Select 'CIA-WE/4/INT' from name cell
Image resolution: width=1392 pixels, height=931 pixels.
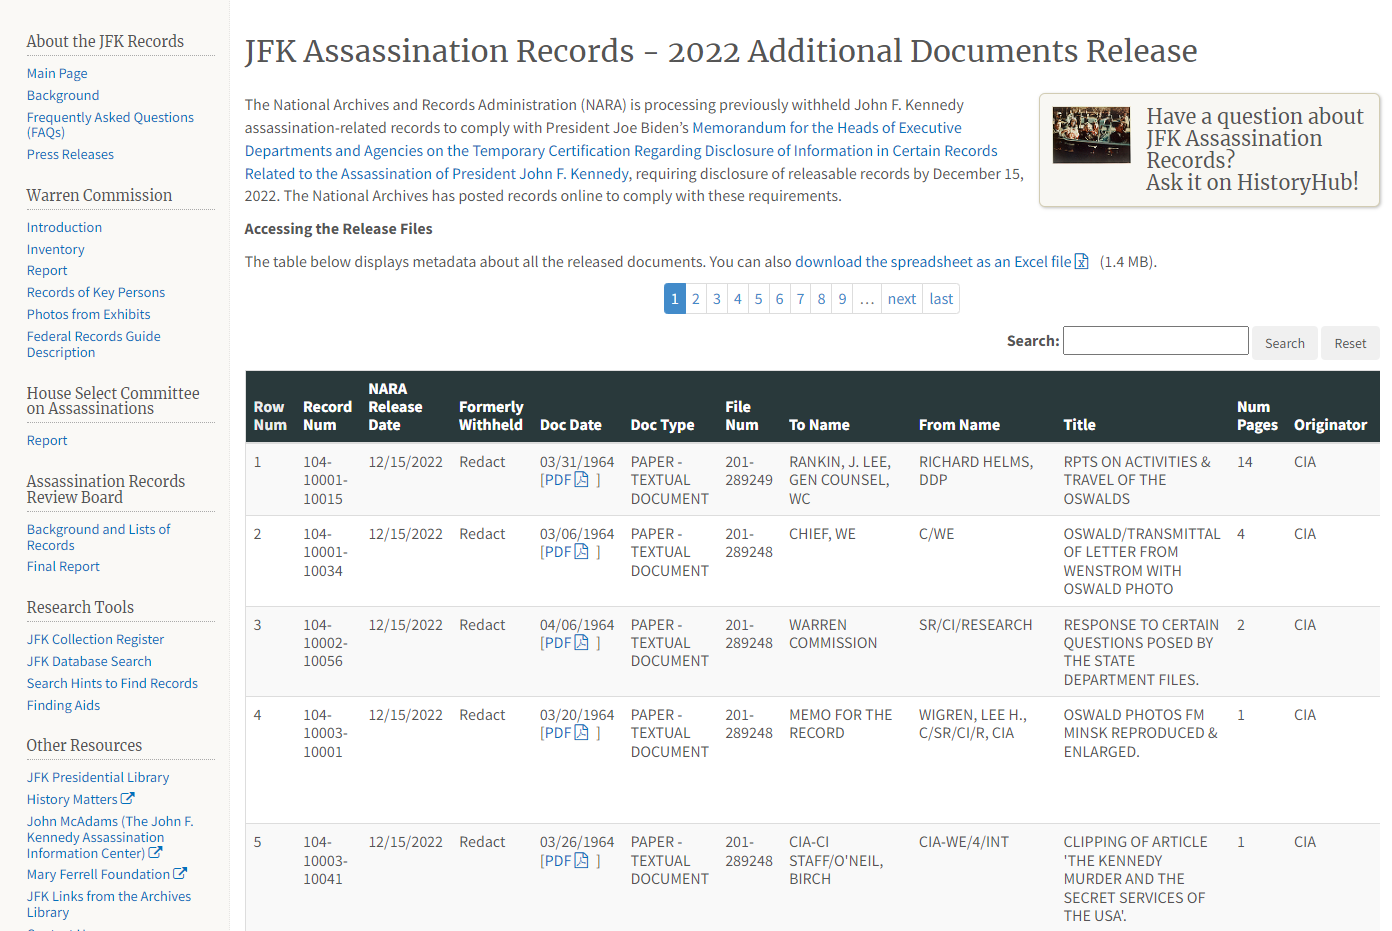(x=964, y=842)
